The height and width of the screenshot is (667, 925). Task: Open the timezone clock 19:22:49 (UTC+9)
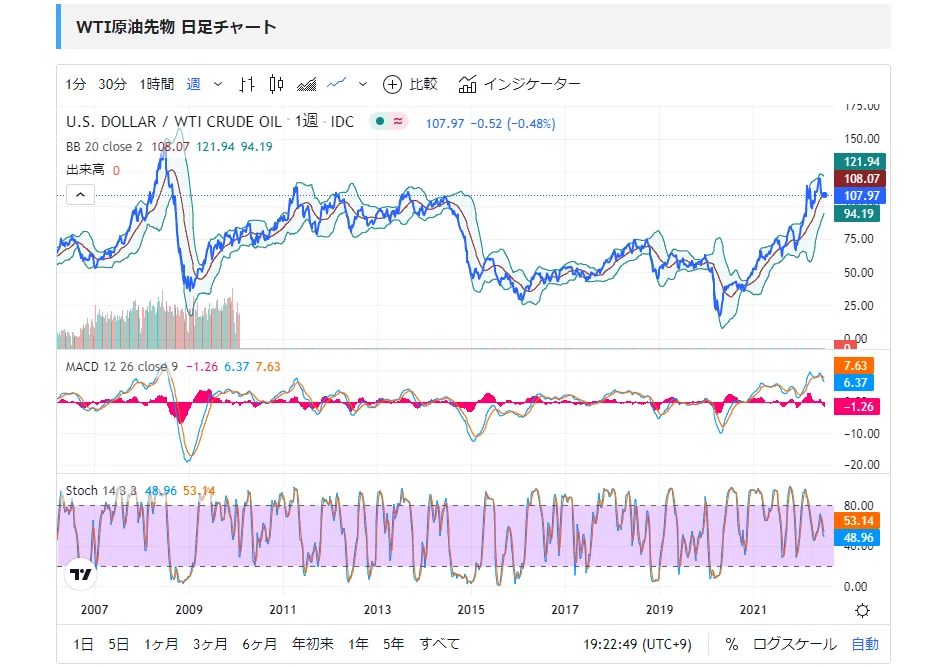pos(637,644)
